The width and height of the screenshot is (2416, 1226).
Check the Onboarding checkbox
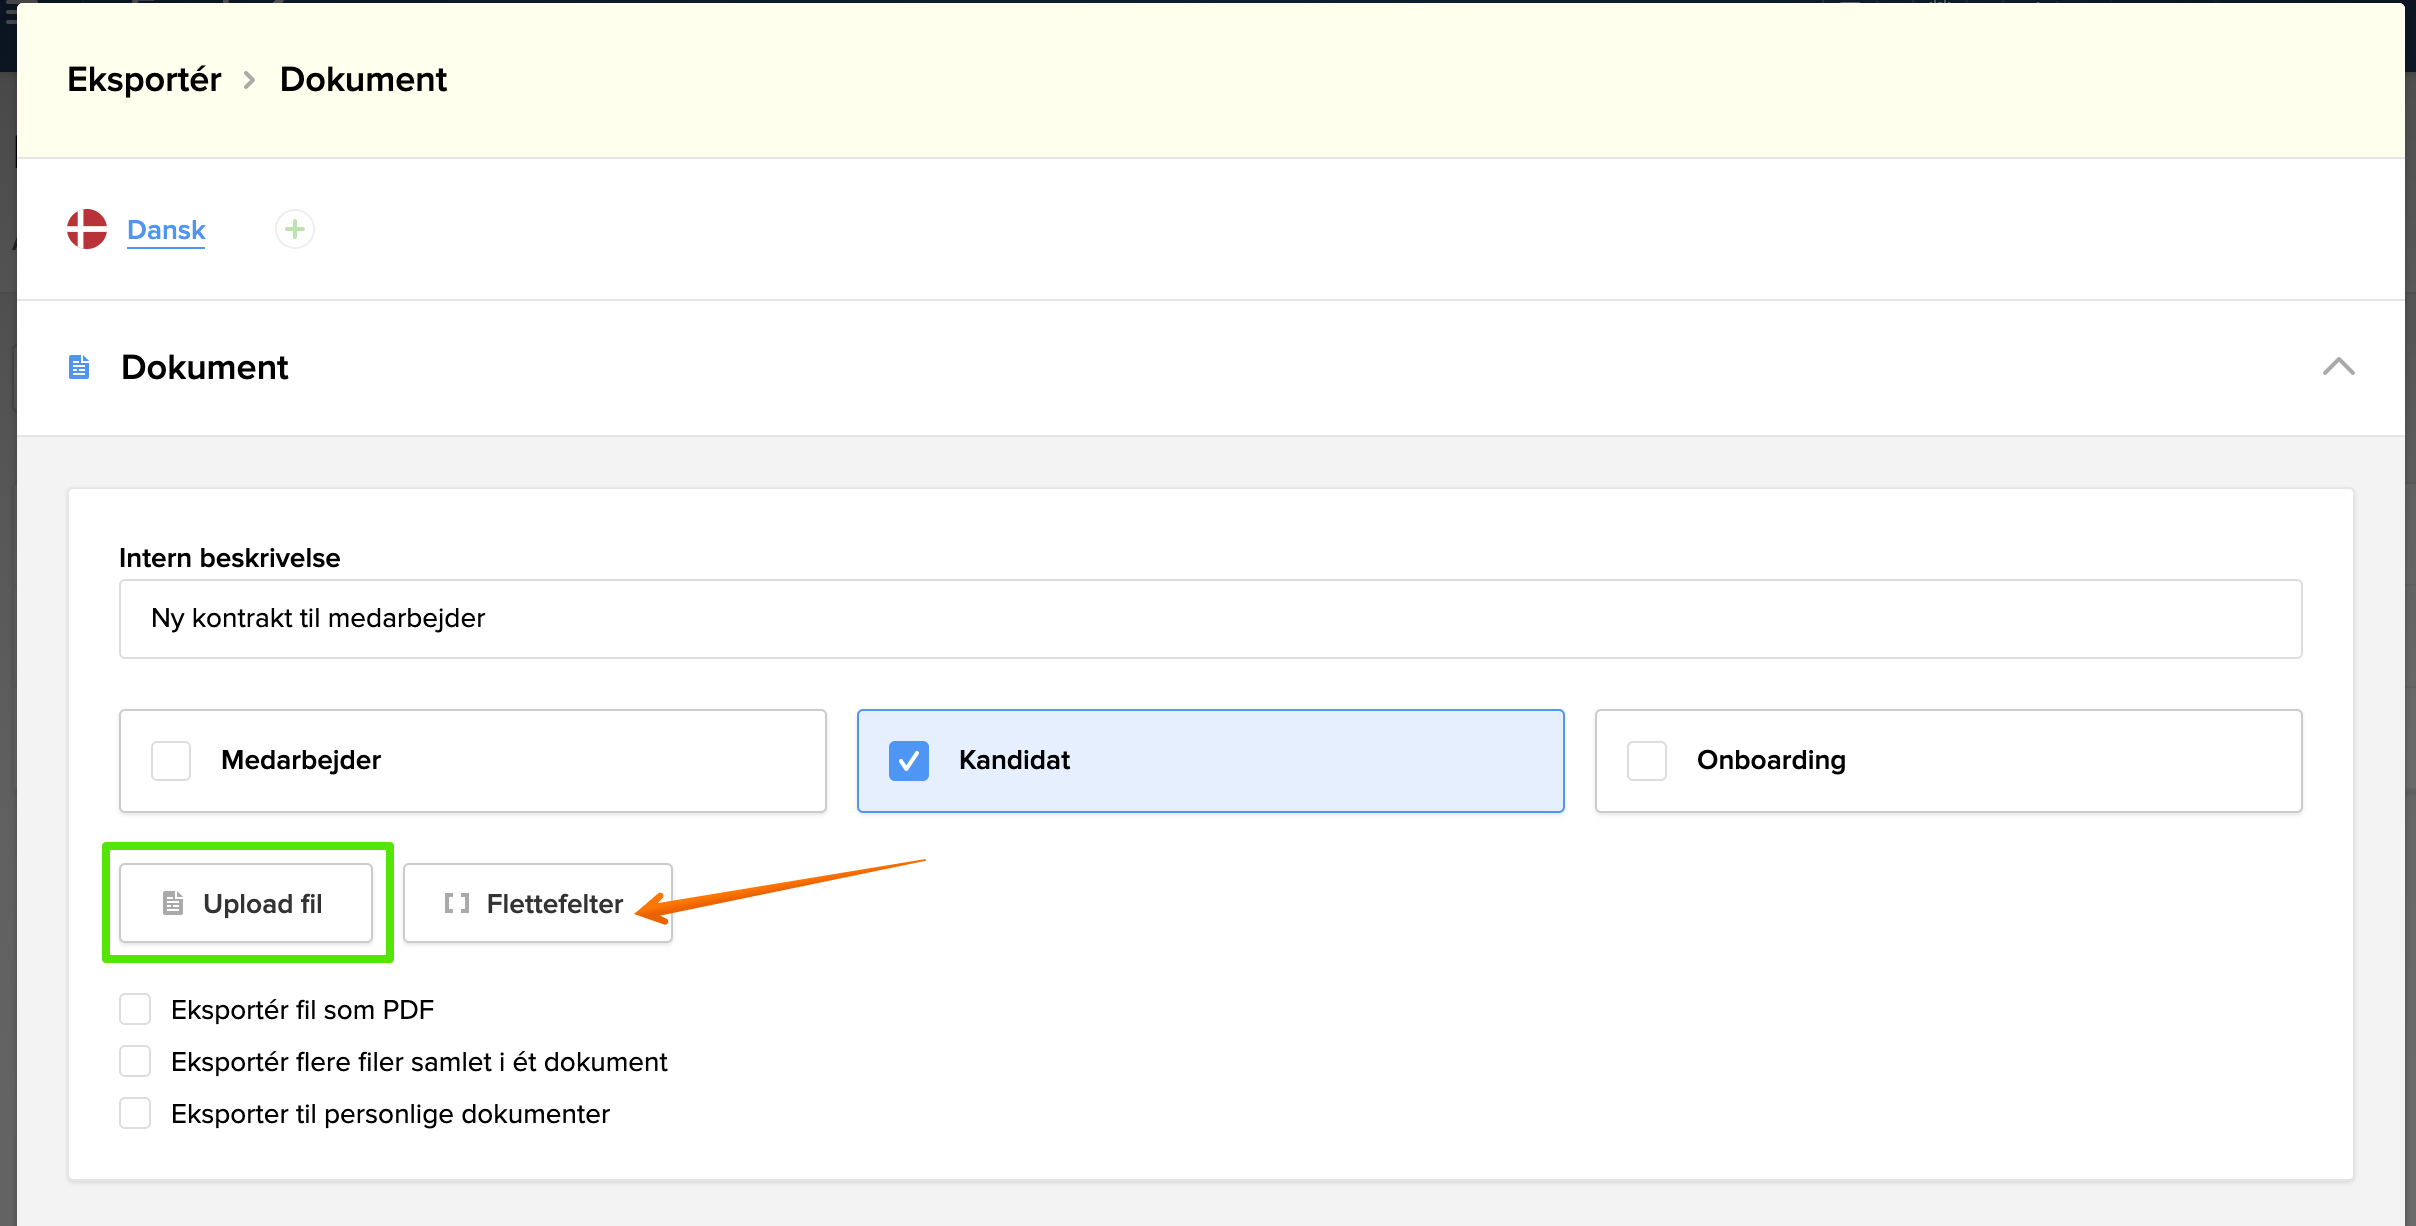point(1646,761)
